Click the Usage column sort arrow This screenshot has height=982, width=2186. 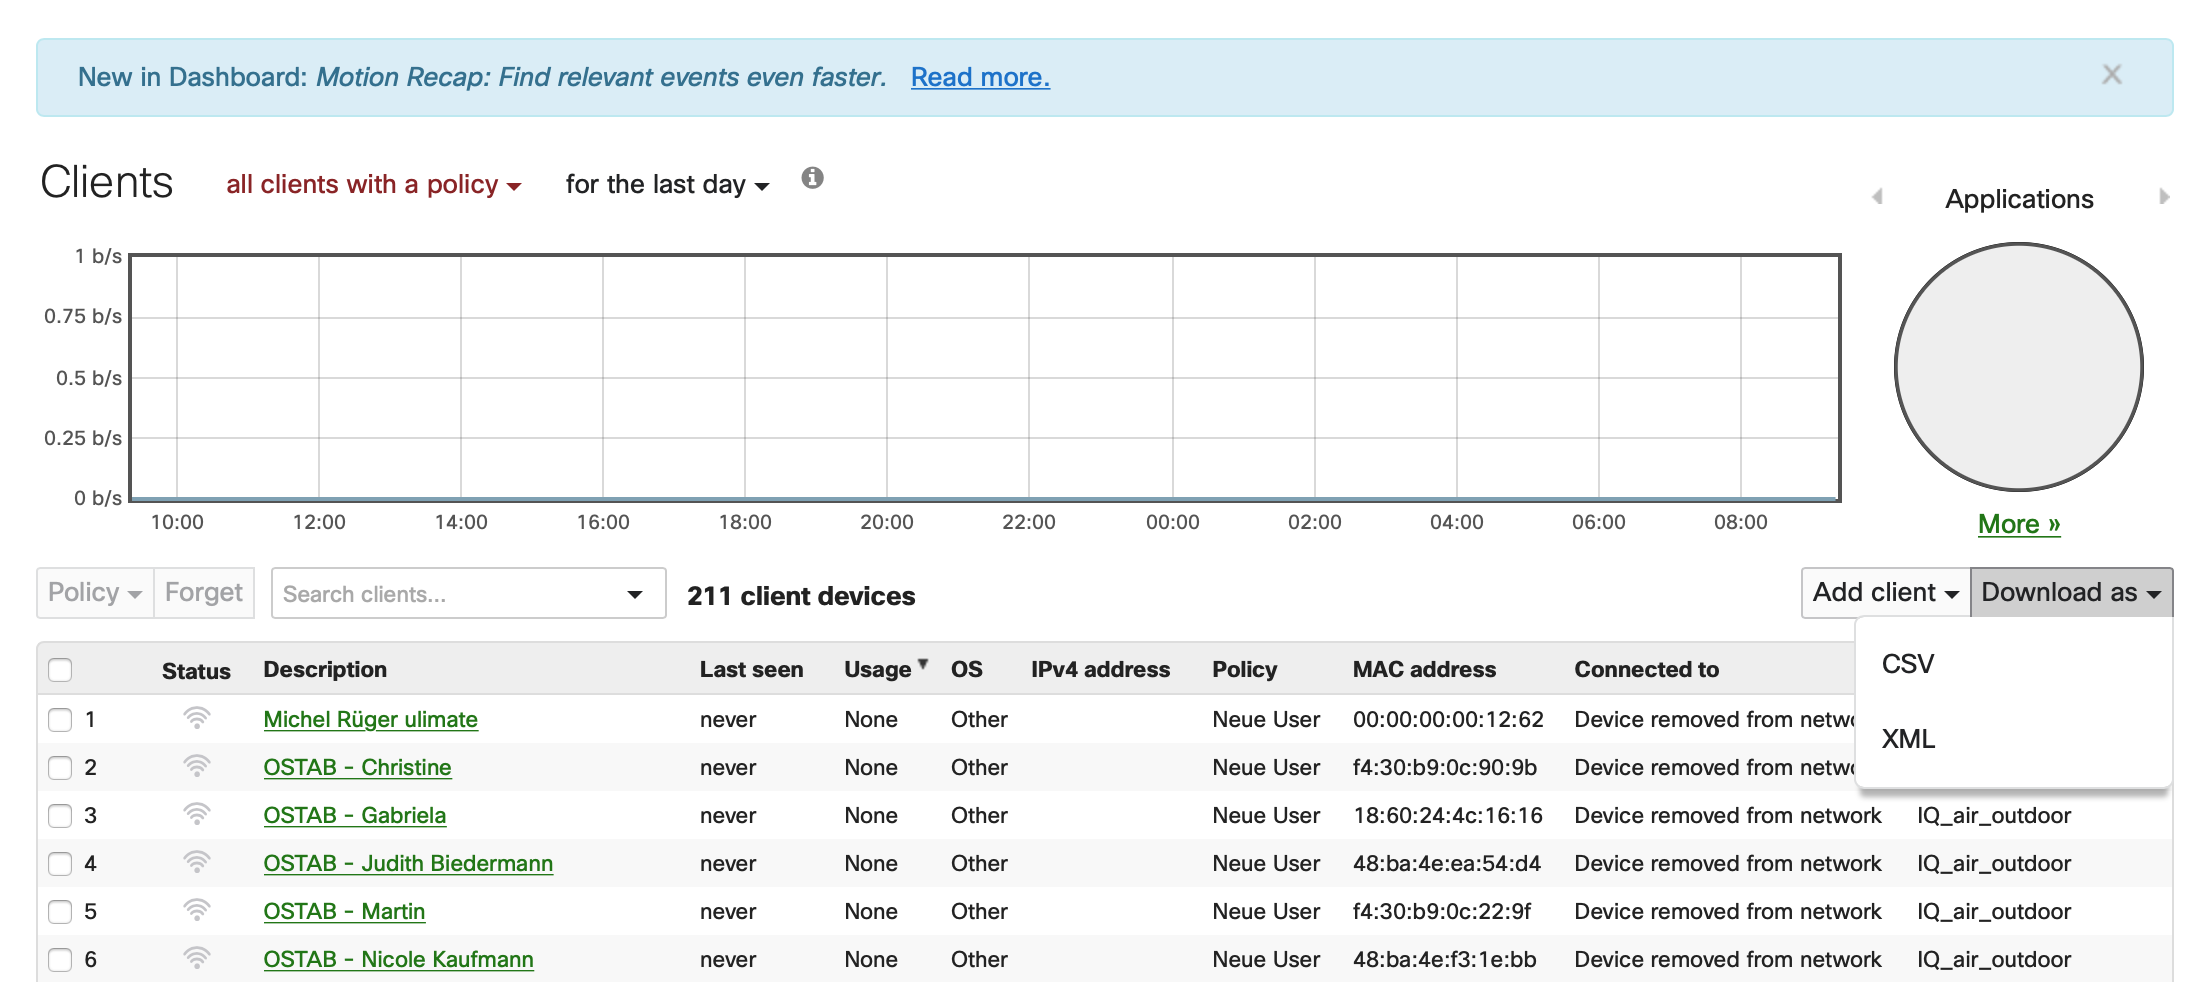[923, 664]
